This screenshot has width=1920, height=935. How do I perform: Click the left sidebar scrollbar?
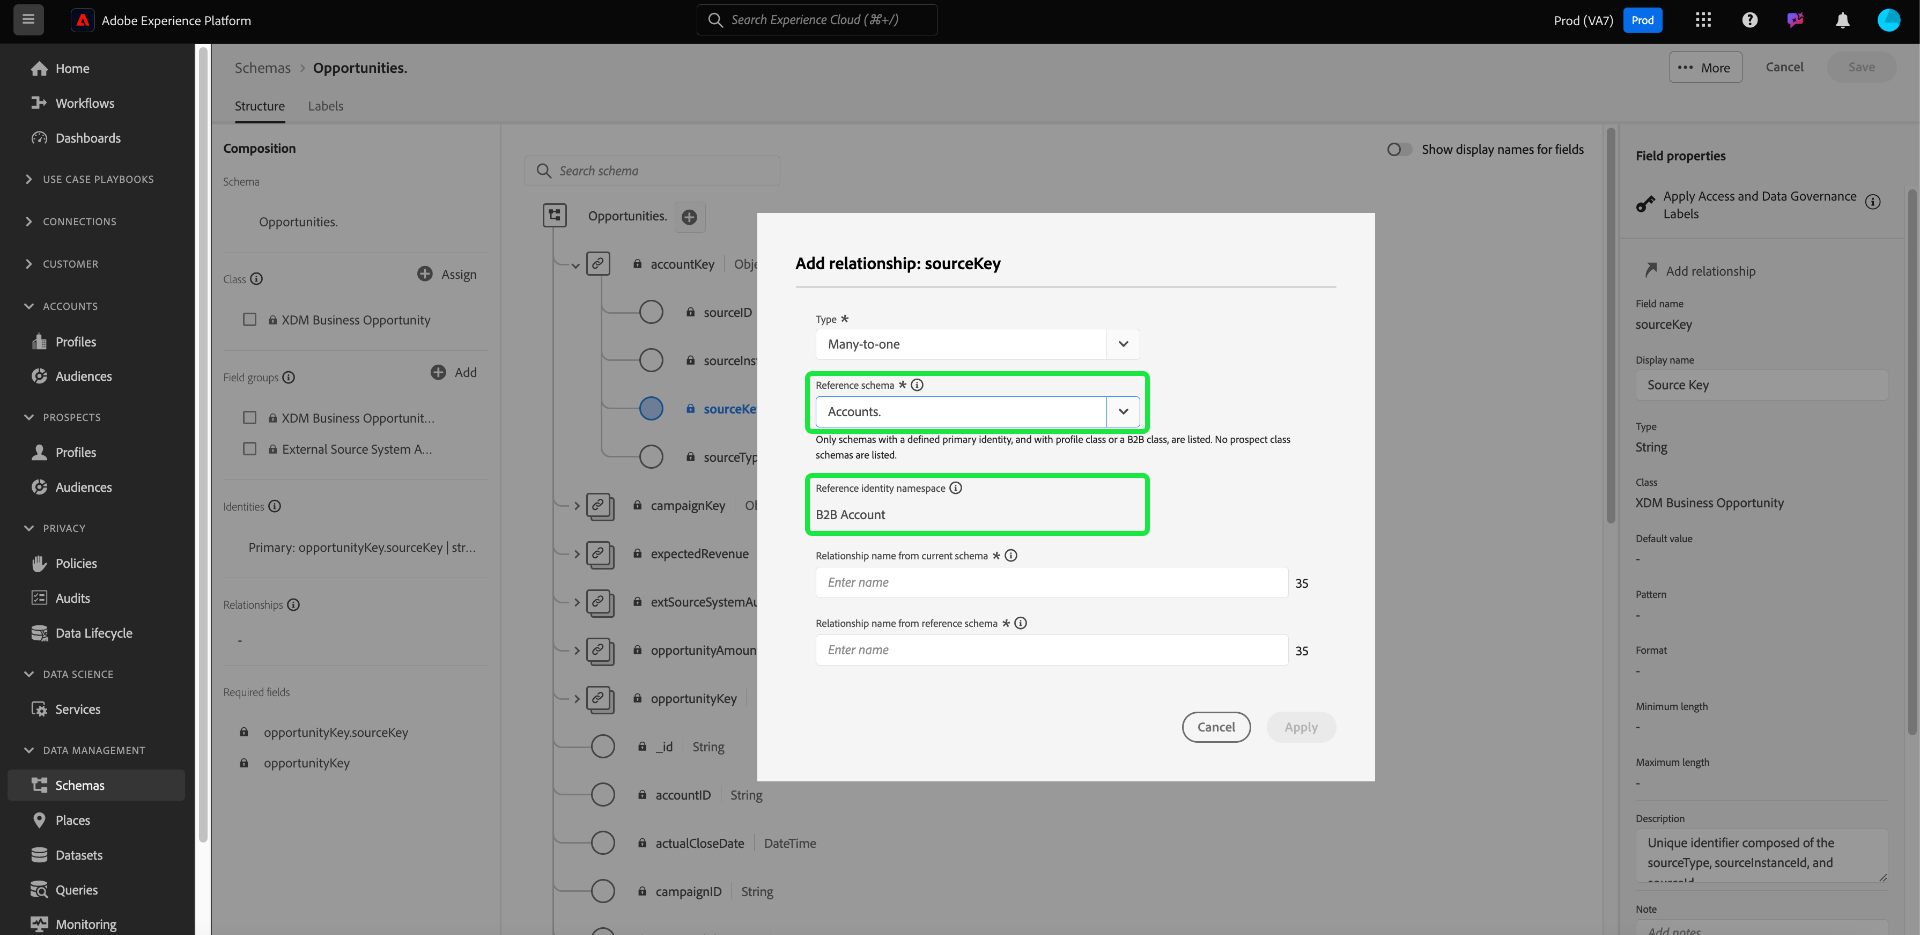pyautogui.click(x=203, y=445)
